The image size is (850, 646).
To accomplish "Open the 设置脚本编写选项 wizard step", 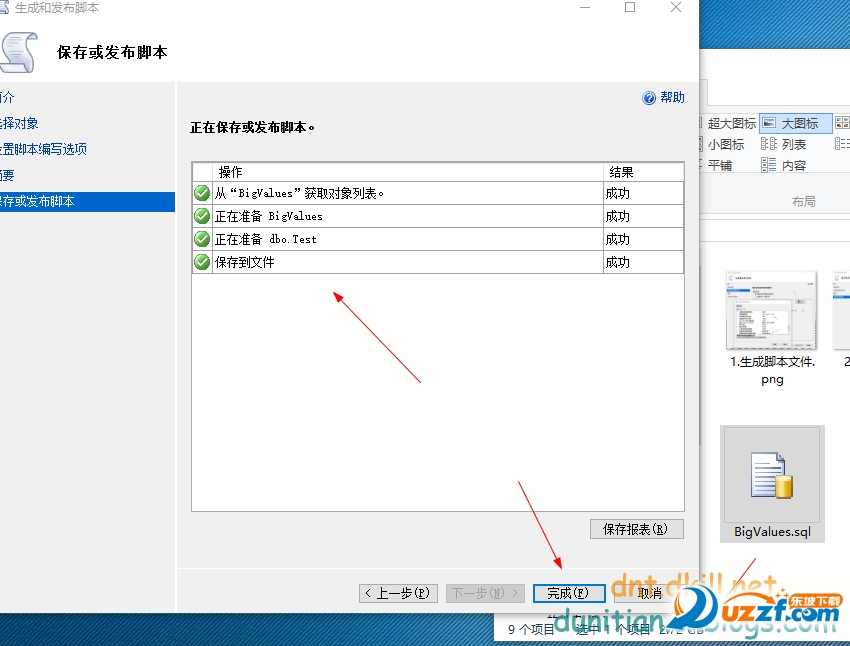I will 44,149.
